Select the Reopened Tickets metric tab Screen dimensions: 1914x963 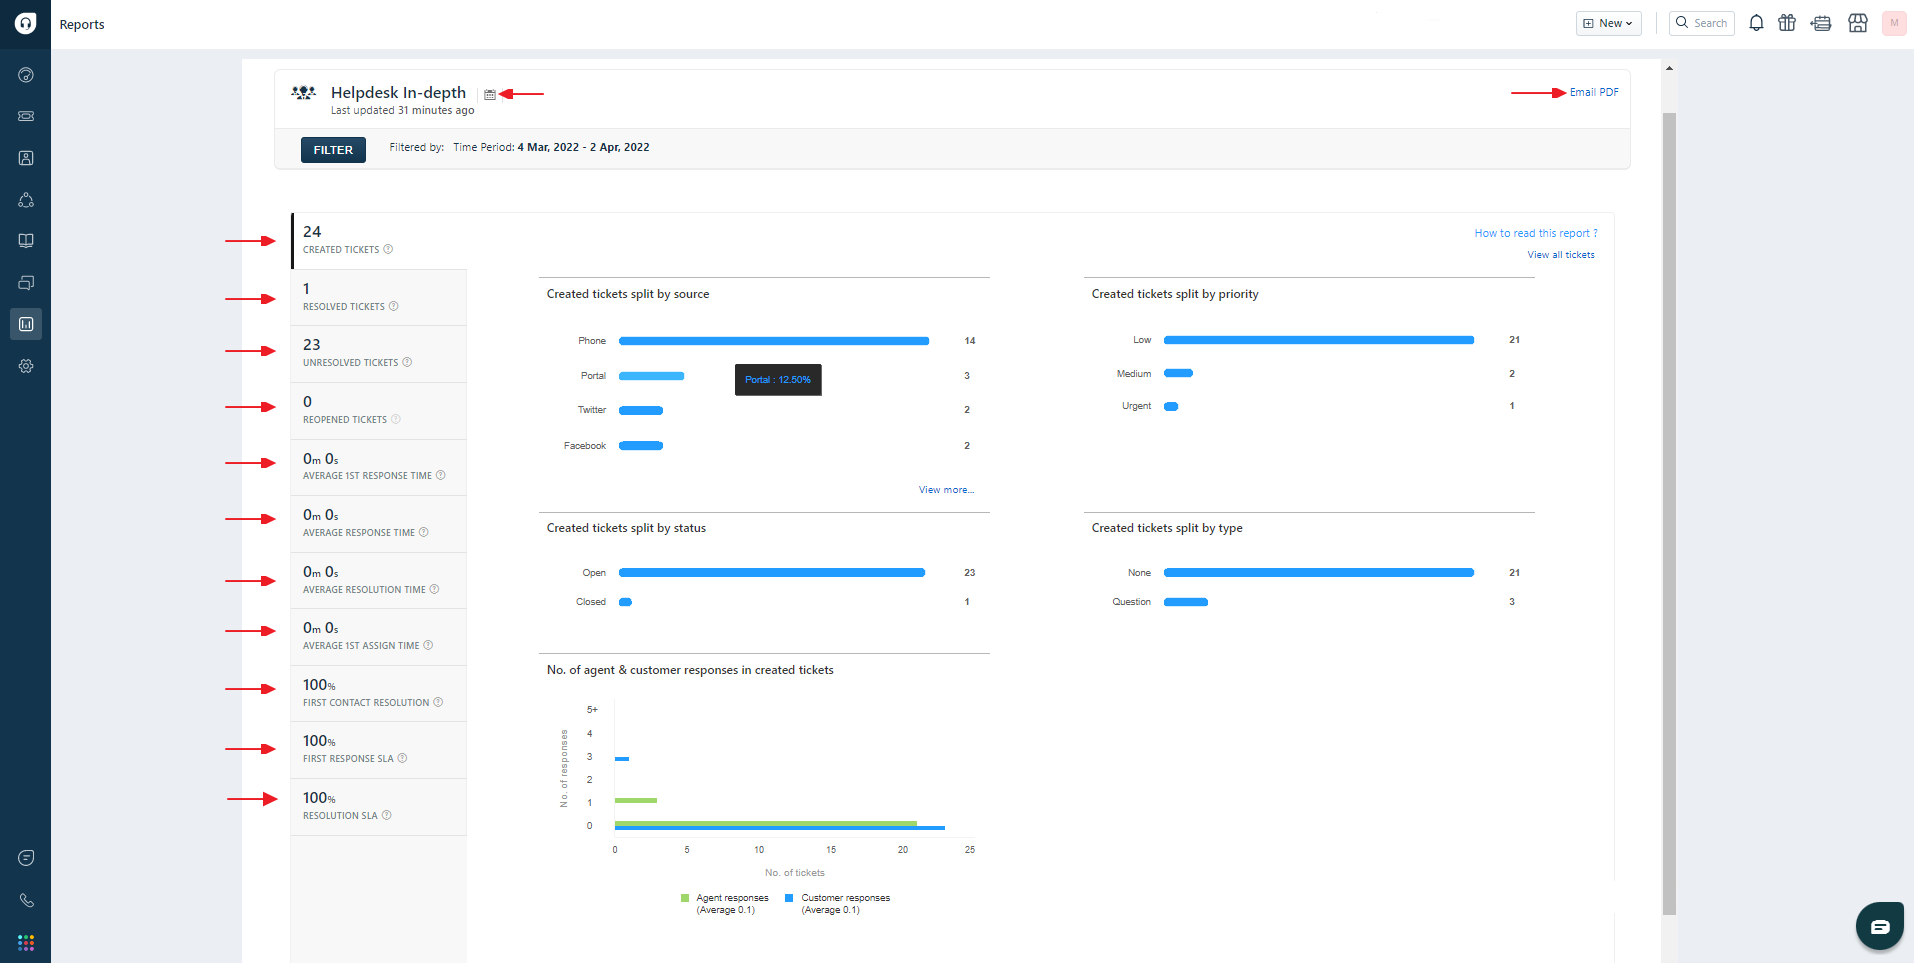[379, 411]
